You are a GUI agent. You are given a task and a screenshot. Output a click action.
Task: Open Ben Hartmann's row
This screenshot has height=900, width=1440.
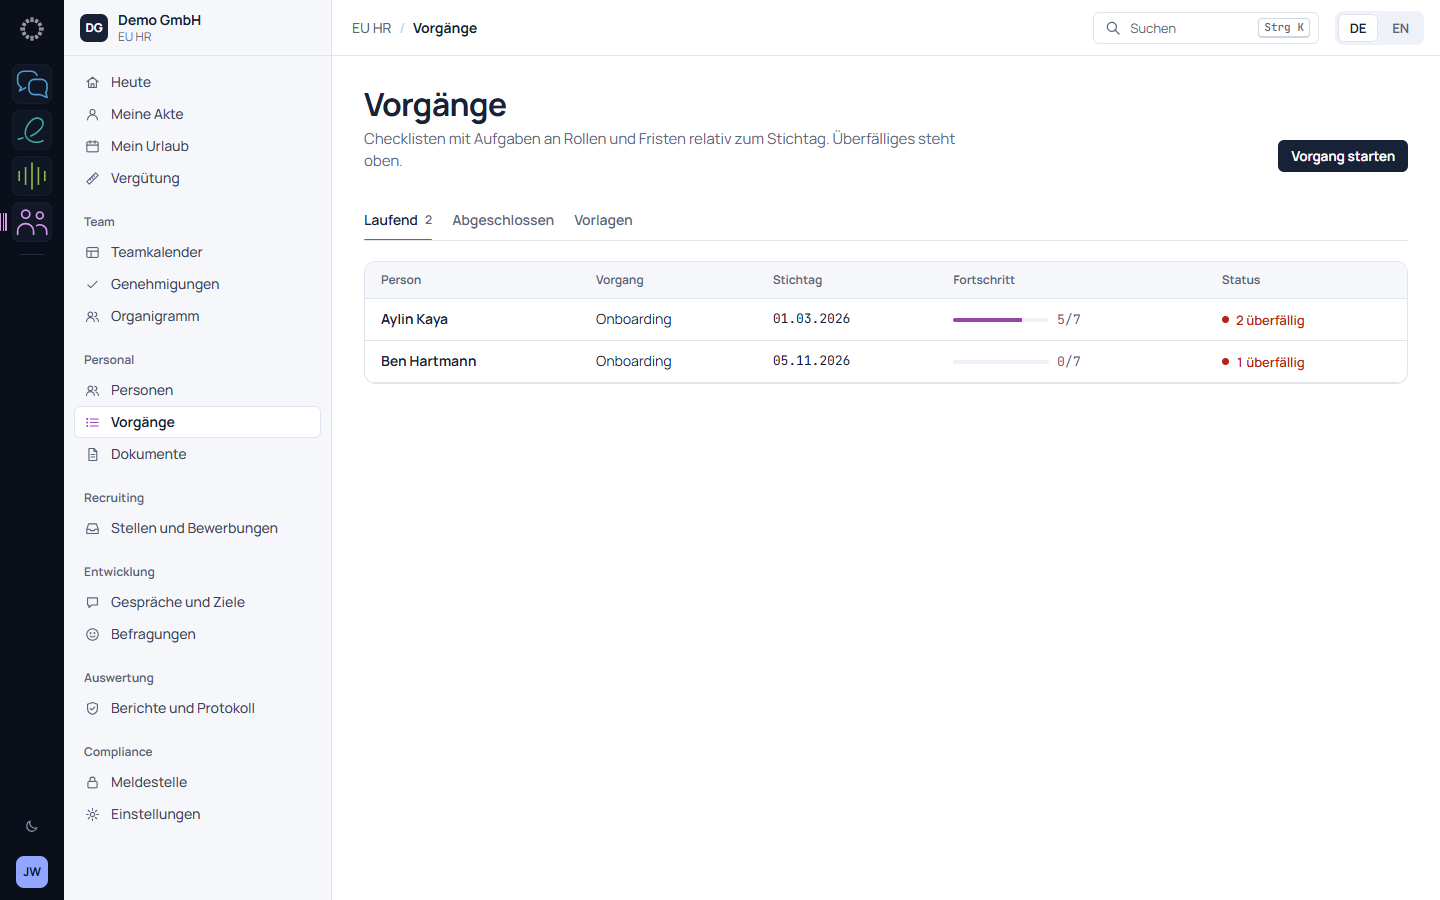coord(886,362)
